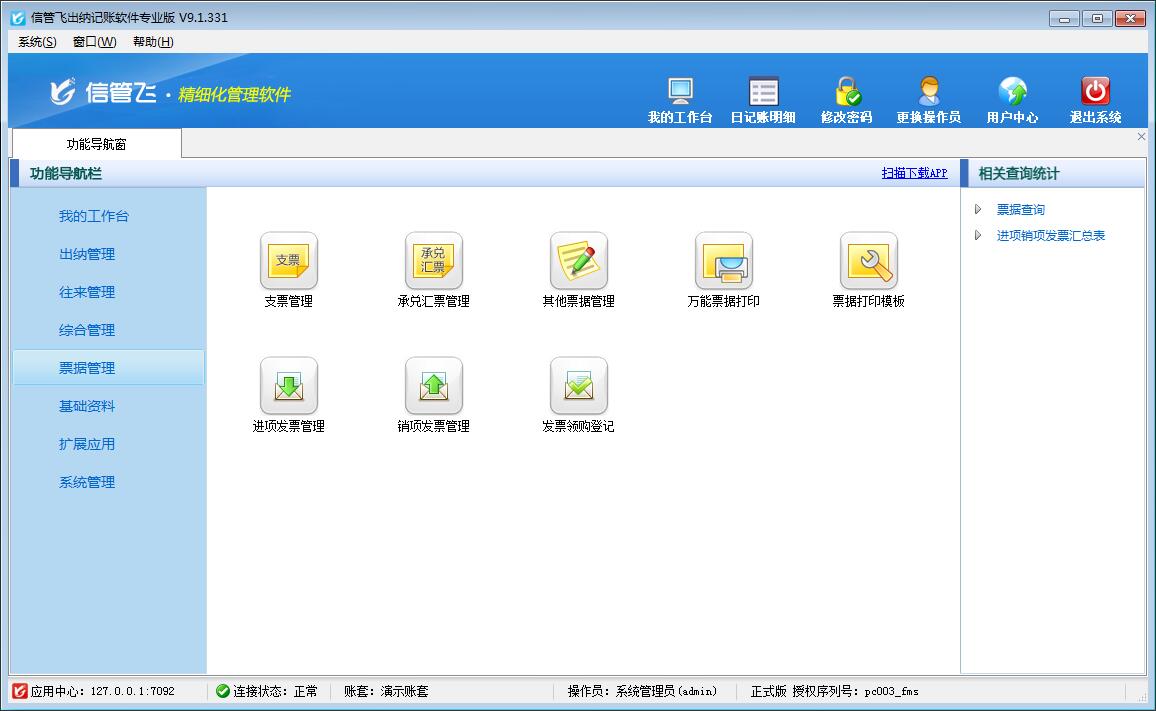
Task: Select 出纳管理 in navigation sidebar
Action: coord(87,254)
